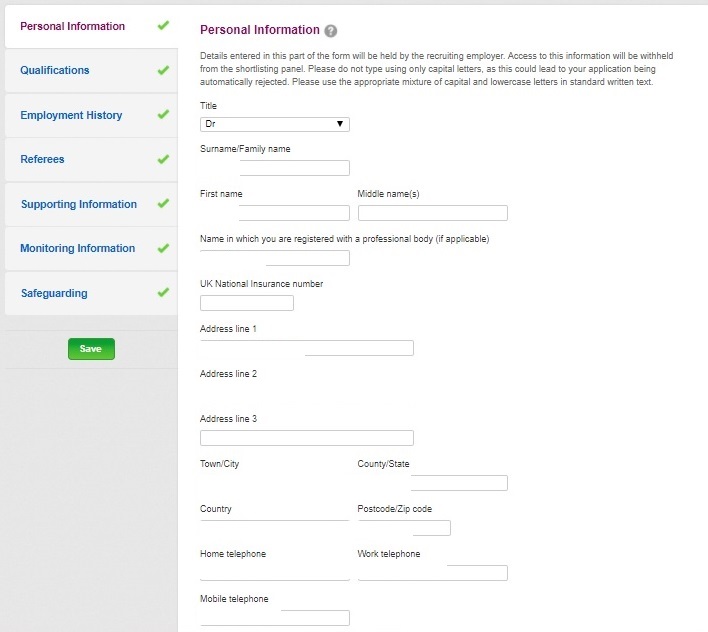This screenshot has width=708, height=632.
Task: Switch to the Safeguarding section
Action: coord(91,293)
